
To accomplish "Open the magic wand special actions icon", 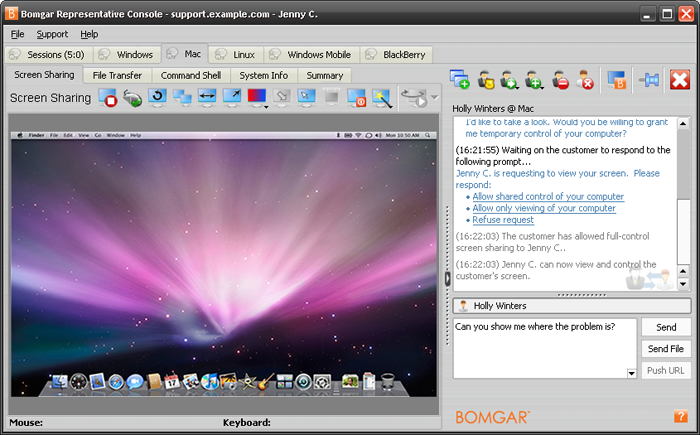I will [382, 98].
